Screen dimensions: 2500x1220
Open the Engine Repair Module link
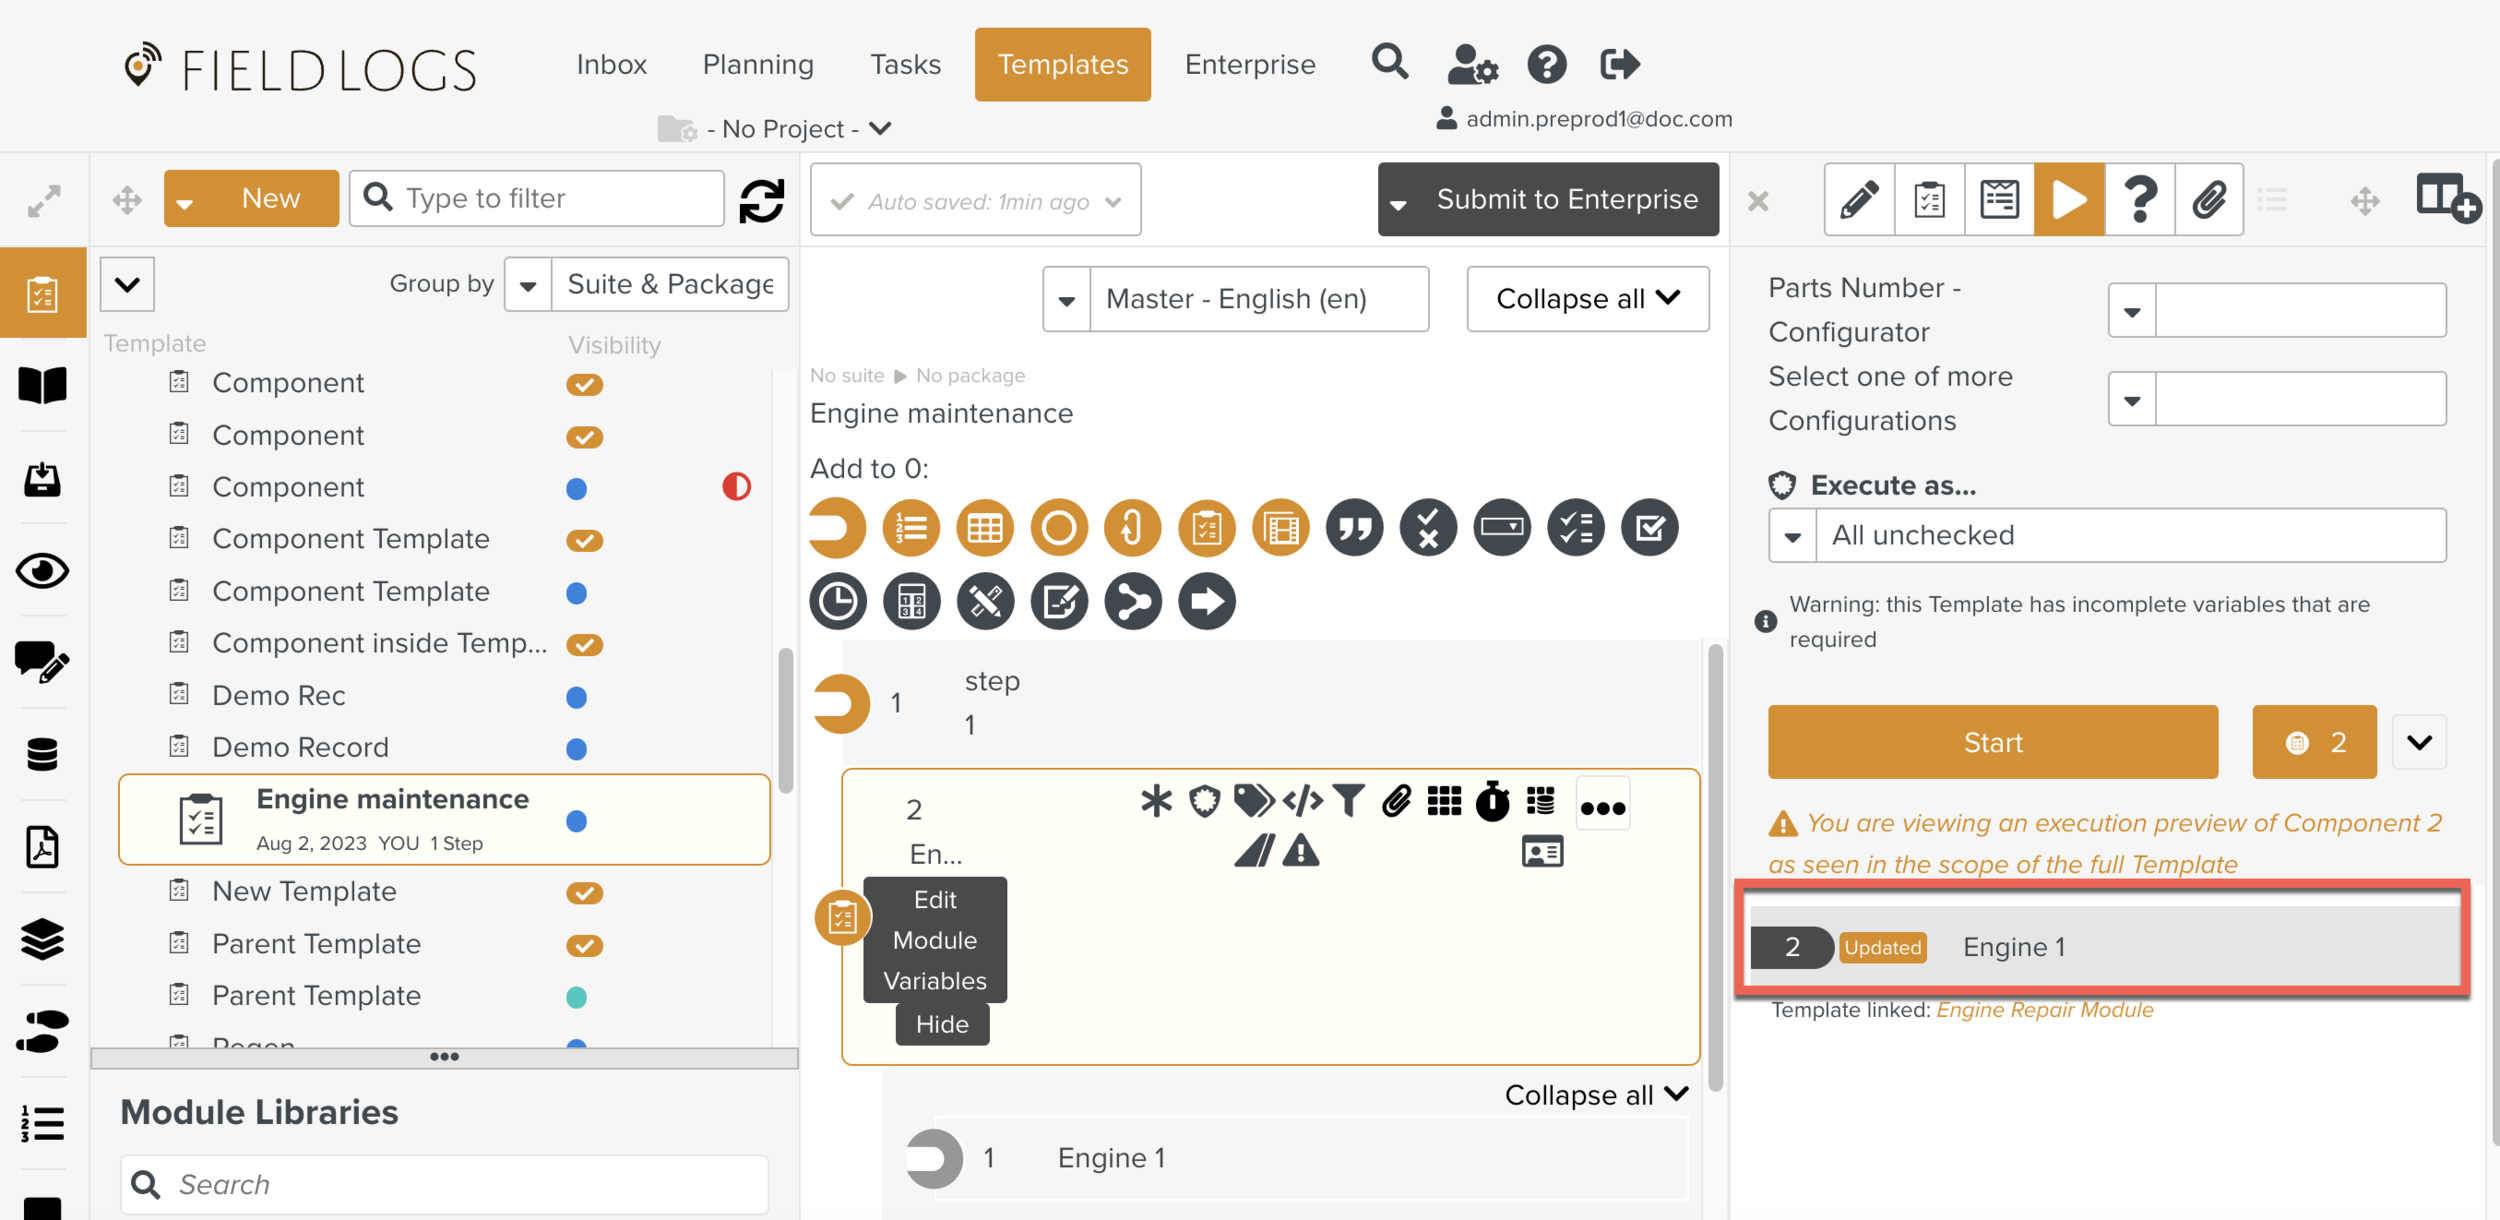tap(2044, 1009)
